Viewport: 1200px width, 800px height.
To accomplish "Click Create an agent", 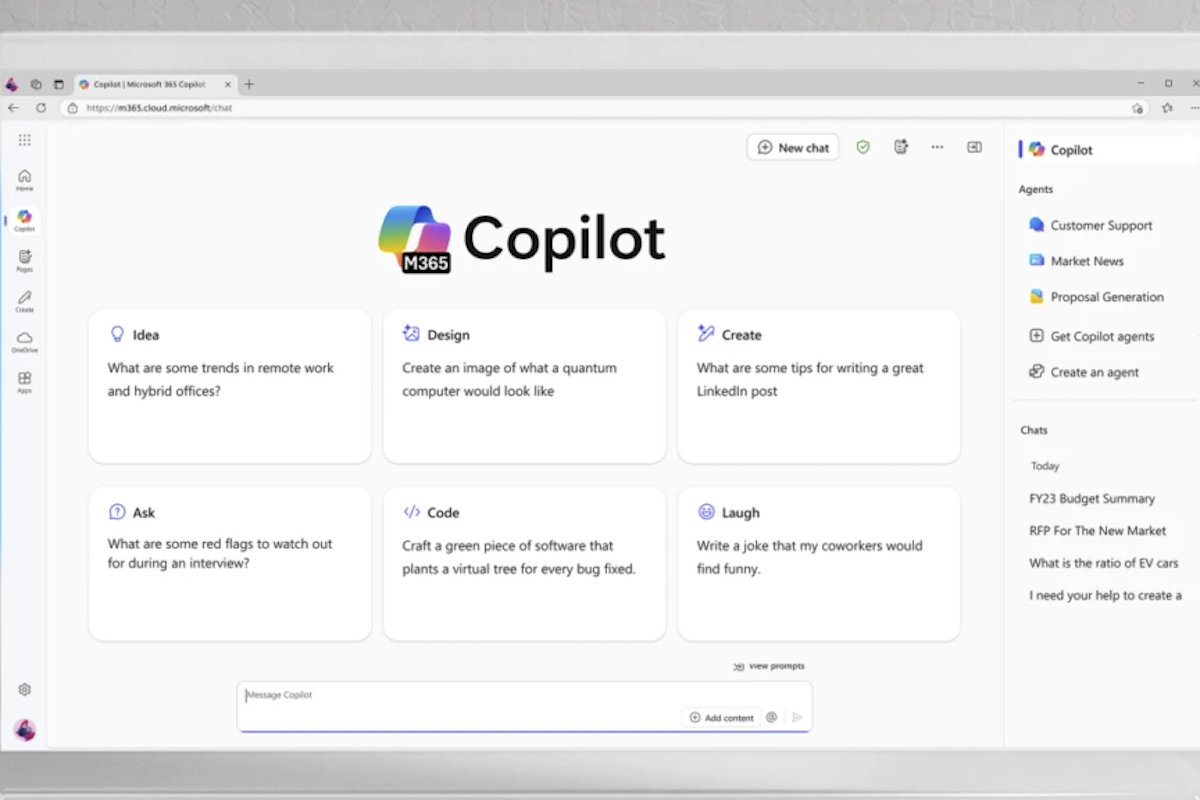I will (1084, 372).
